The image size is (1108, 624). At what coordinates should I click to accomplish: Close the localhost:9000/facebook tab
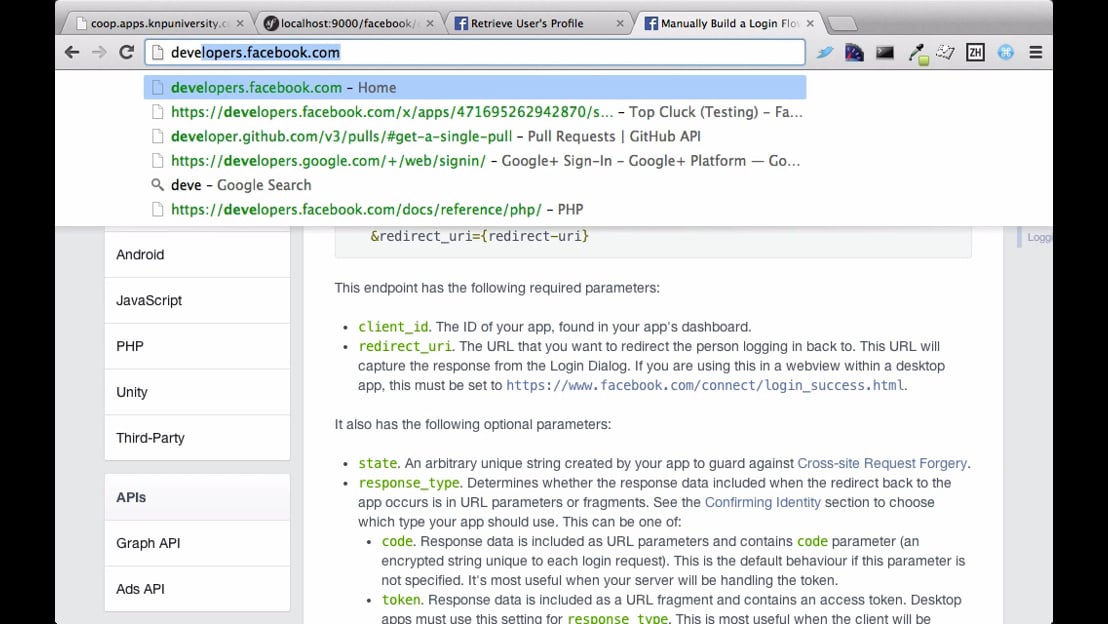[x=430, y=23]
